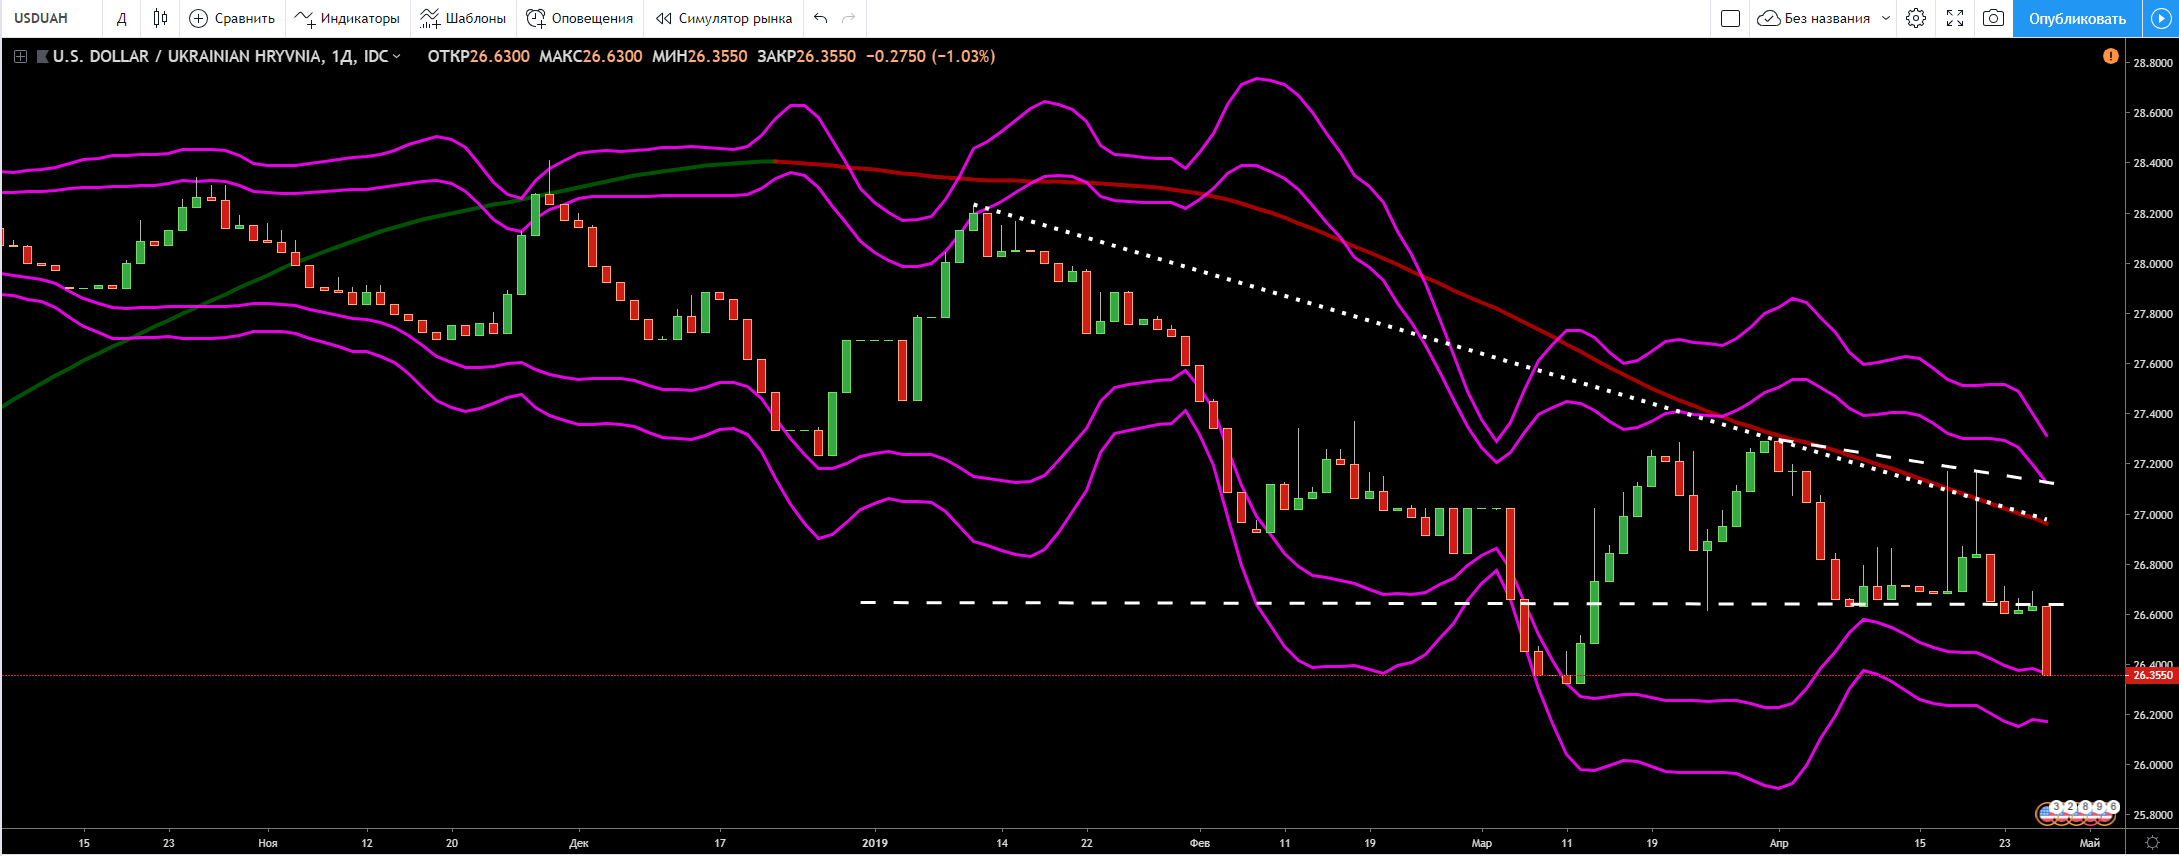Click the Май label on time axis
The image size is (2179, 856).
(x=2090, y=843)
